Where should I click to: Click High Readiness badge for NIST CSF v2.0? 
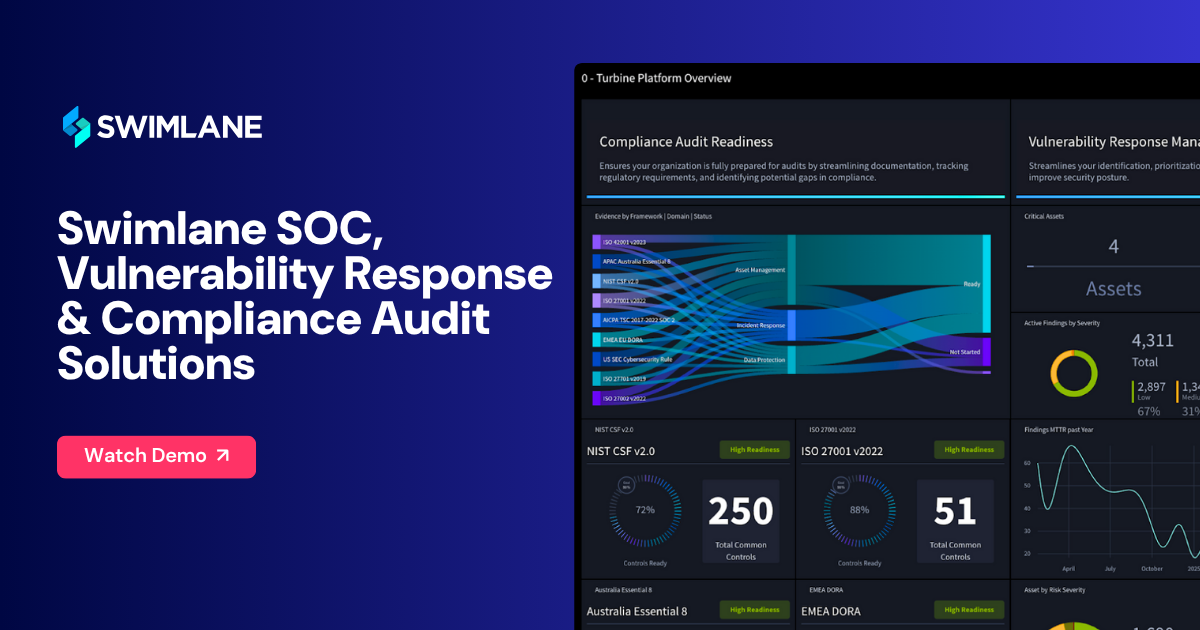(754, 450)
